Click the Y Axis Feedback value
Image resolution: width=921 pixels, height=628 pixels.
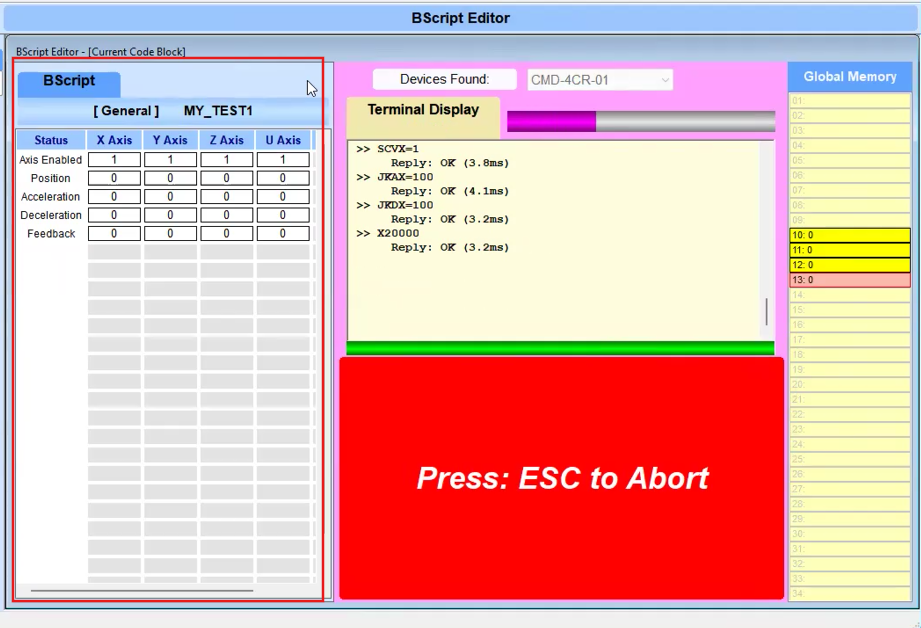[x=170, y=233]
